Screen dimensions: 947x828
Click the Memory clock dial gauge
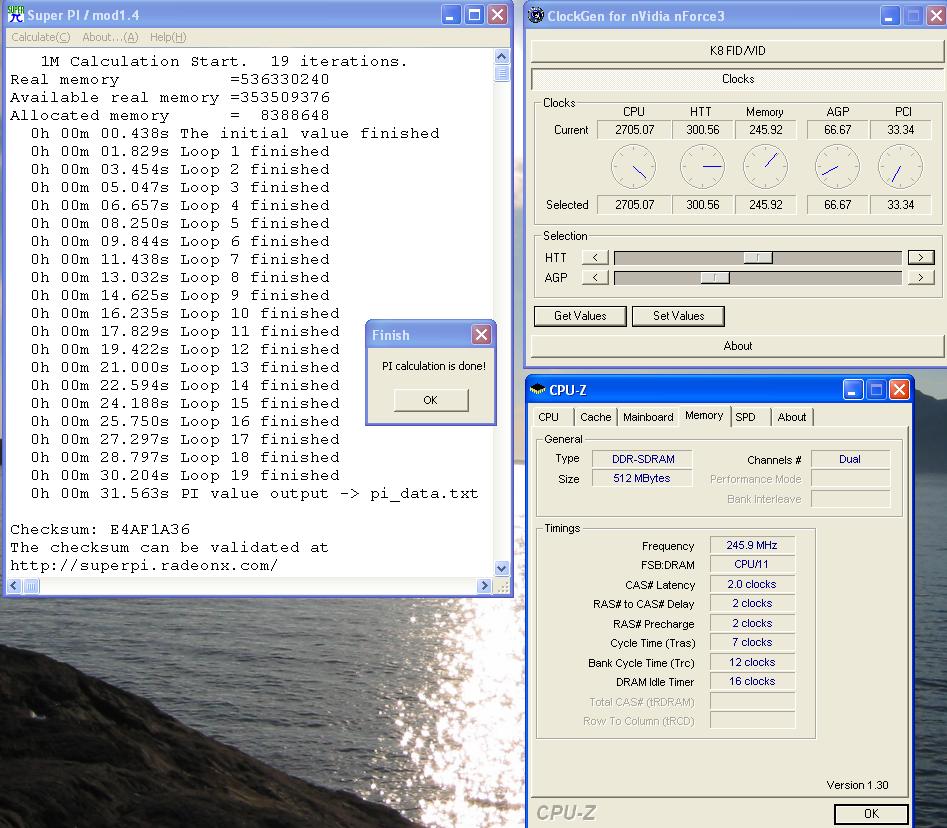coord(765,167)
